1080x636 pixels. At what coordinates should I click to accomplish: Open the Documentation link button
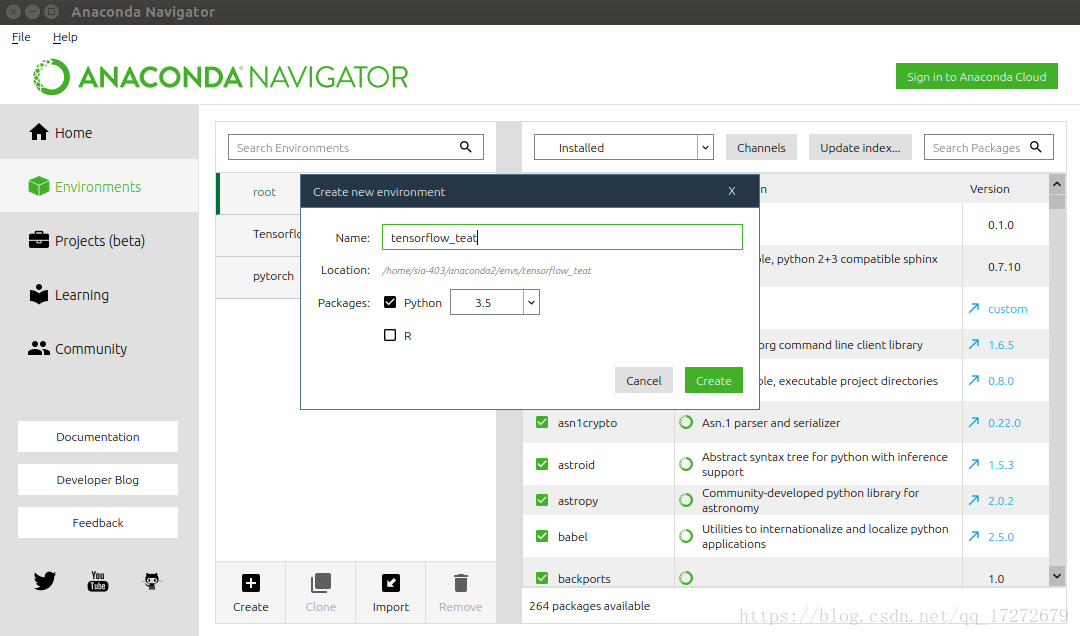click(98, 436)
